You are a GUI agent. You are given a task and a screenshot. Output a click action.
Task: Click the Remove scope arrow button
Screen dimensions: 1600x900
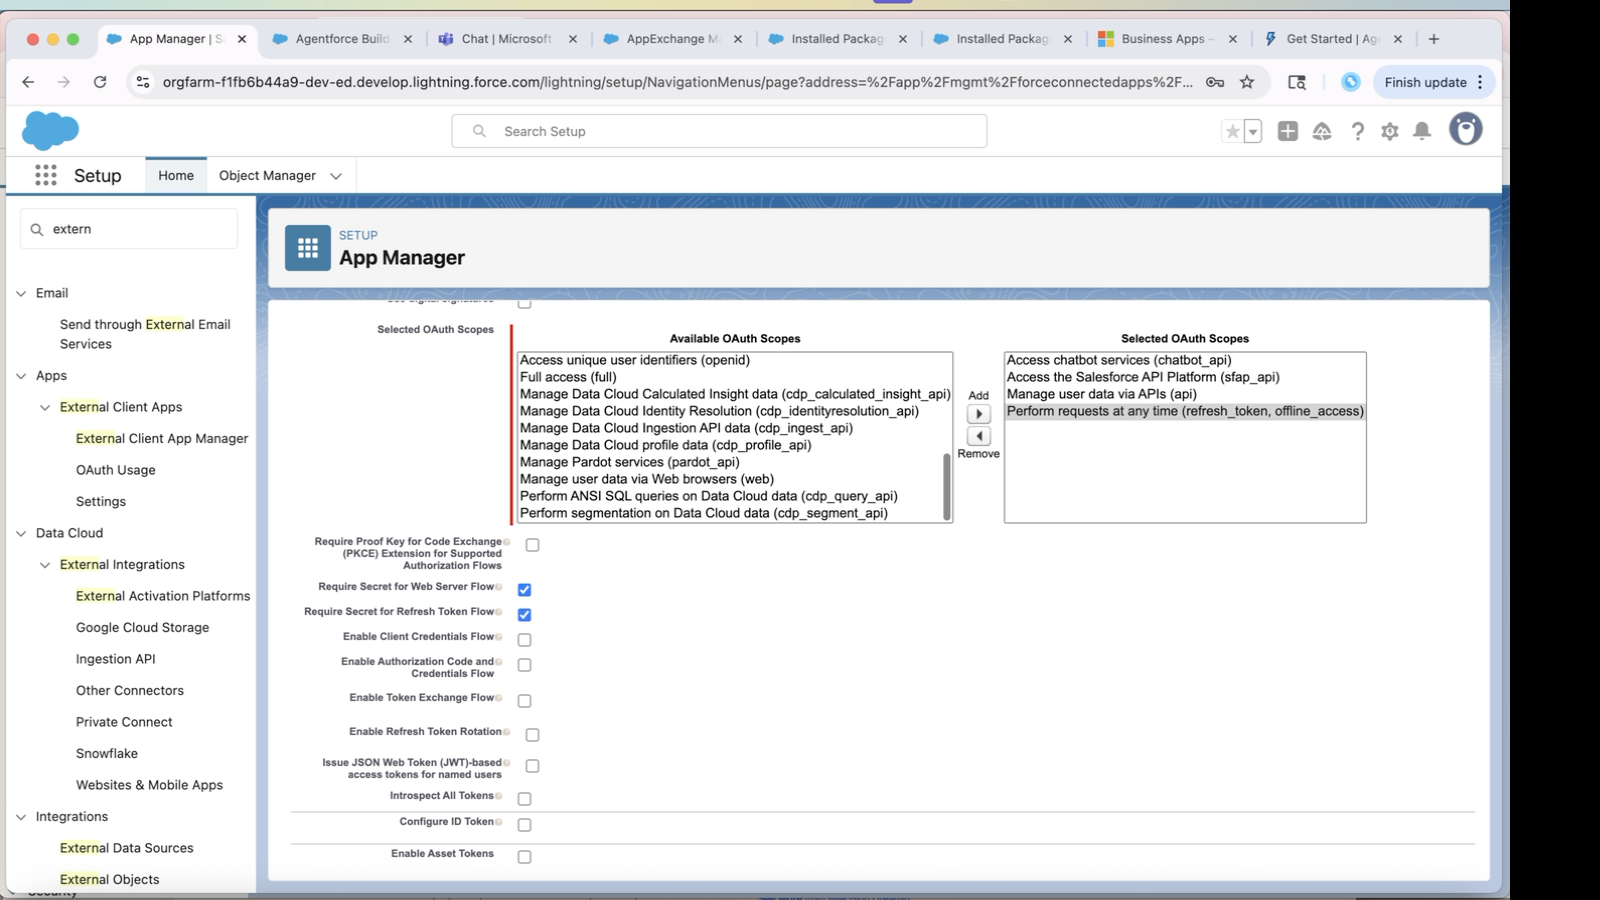point(979,436)
